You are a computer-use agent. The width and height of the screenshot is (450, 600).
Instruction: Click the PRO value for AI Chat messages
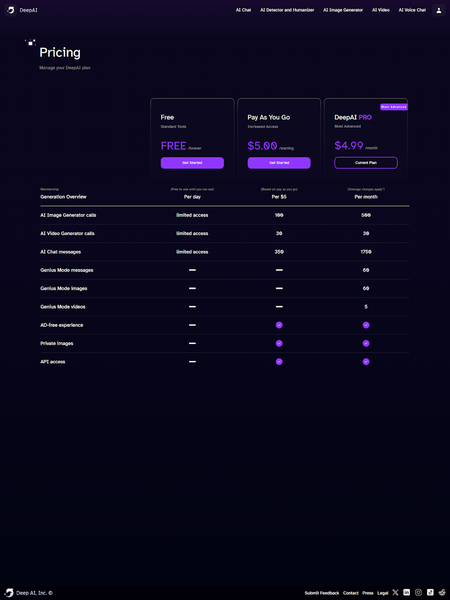click(366, 252)
